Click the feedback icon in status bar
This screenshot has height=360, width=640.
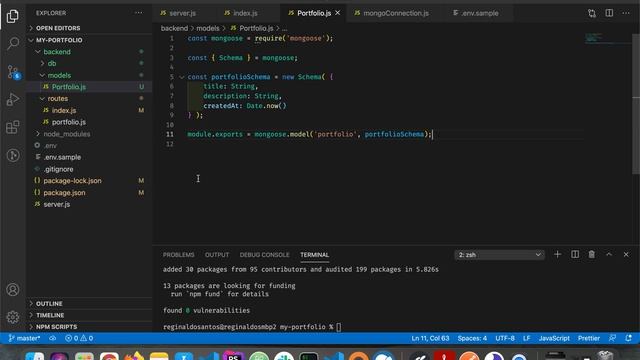click(613, 338)
